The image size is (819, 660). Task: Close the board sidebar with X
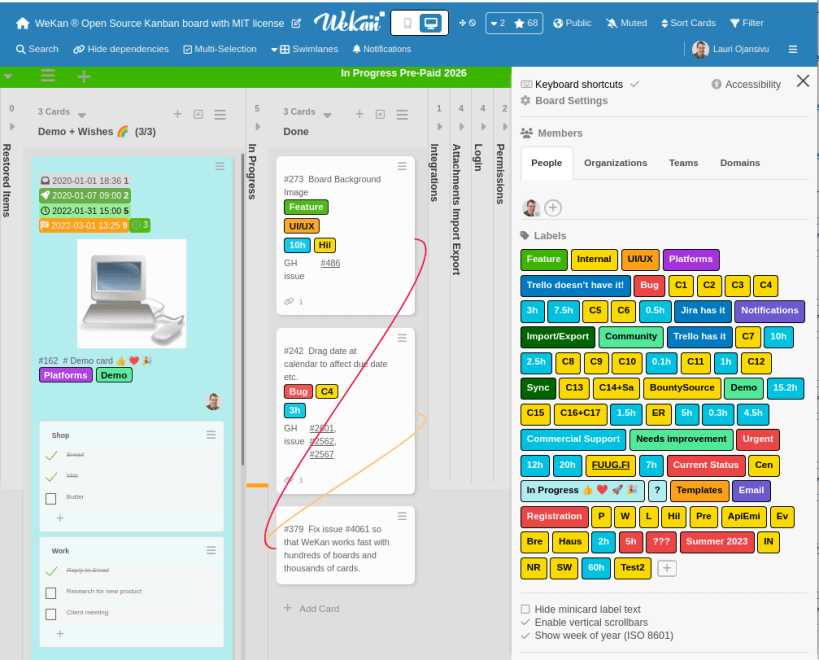(x=803, y=80)
